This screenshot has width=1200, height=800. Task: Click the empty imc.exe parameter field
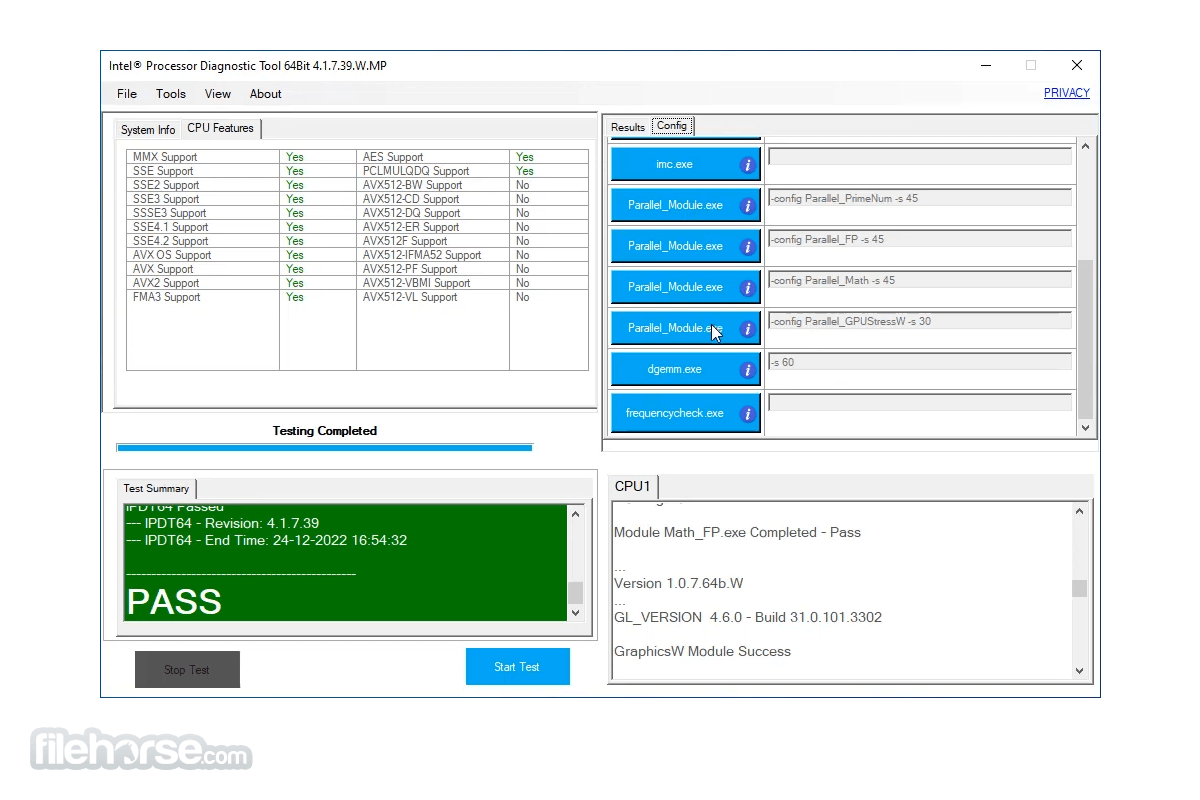[920, 157]
